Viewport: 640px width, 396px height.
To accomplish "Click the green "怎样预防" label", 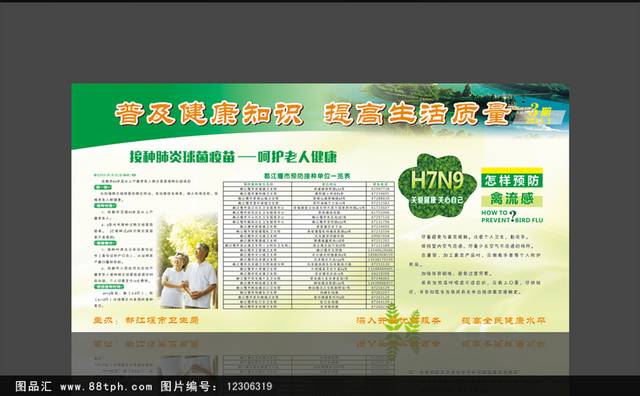I will 512,180.
